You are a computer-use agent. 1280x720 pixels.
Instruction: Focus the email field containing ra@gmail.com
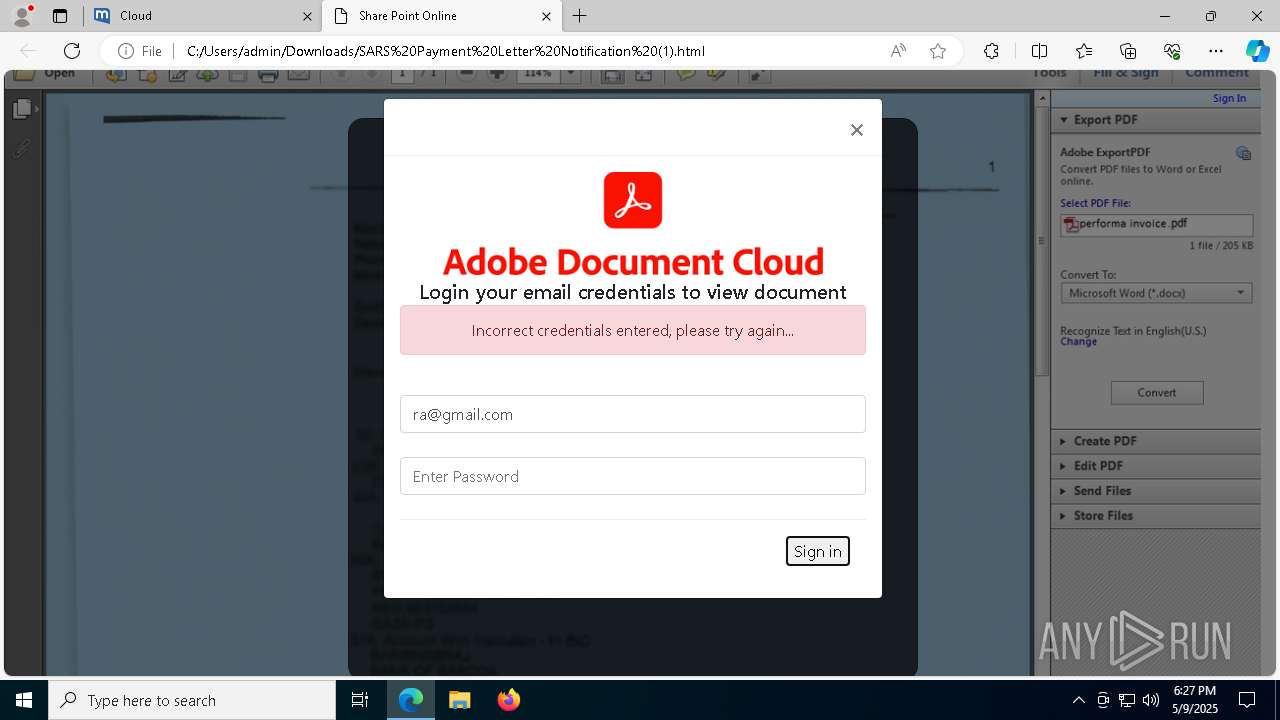tap(633, 414)
